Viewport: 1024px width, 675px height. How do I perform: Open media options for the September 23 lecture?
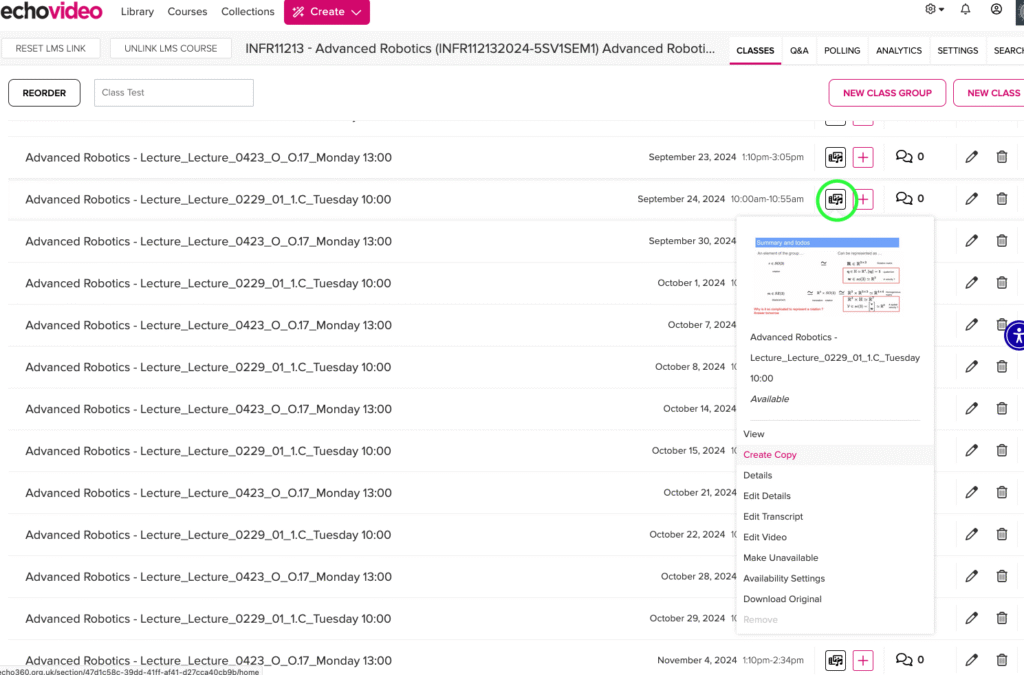click(x=835, y=156)
